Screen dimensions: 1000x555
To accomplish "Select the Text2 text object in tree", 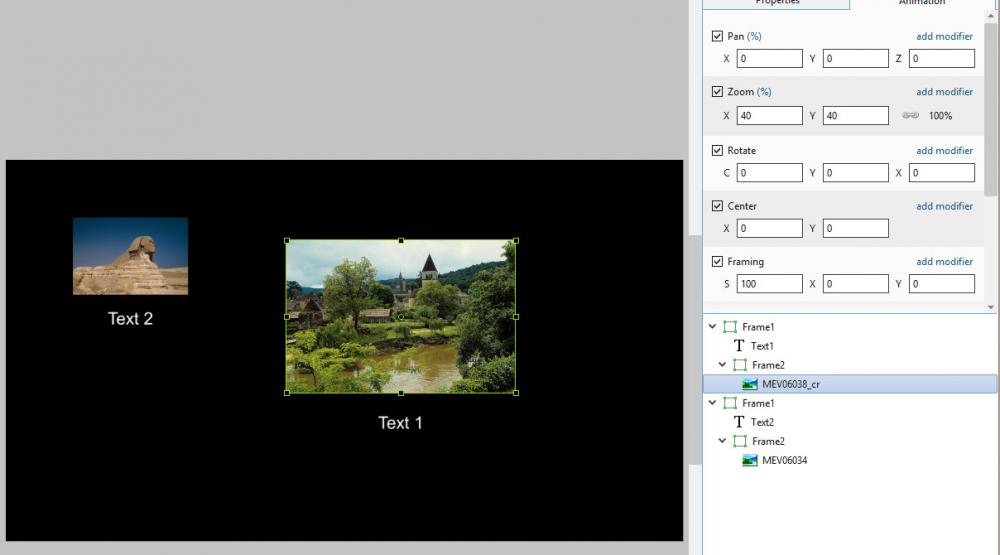I will click(762, 422).
